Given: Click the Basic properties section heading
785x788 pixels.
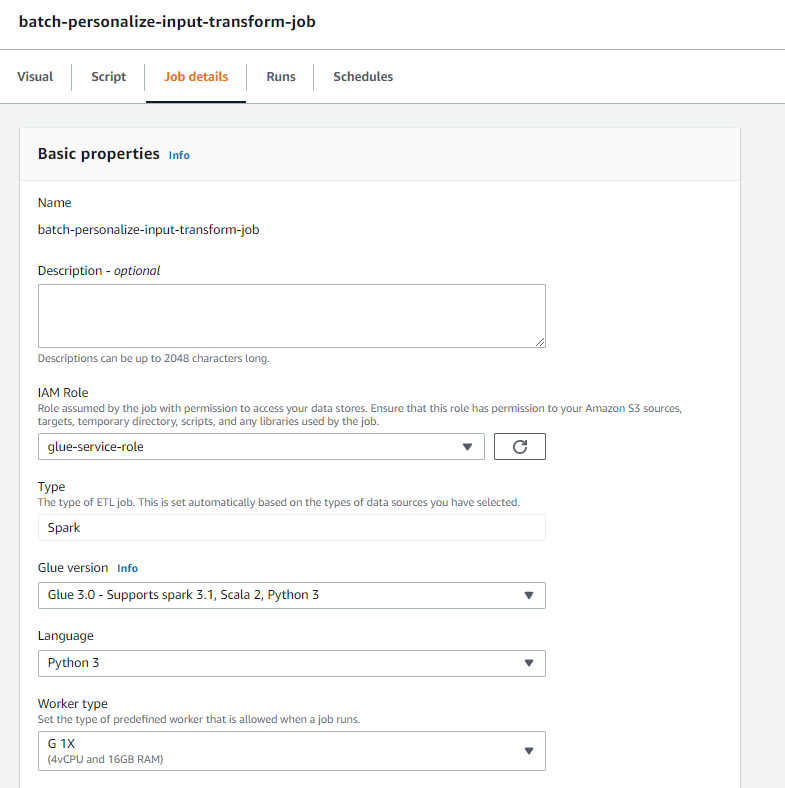Looking at the screenshot, I should coord(98,154).
